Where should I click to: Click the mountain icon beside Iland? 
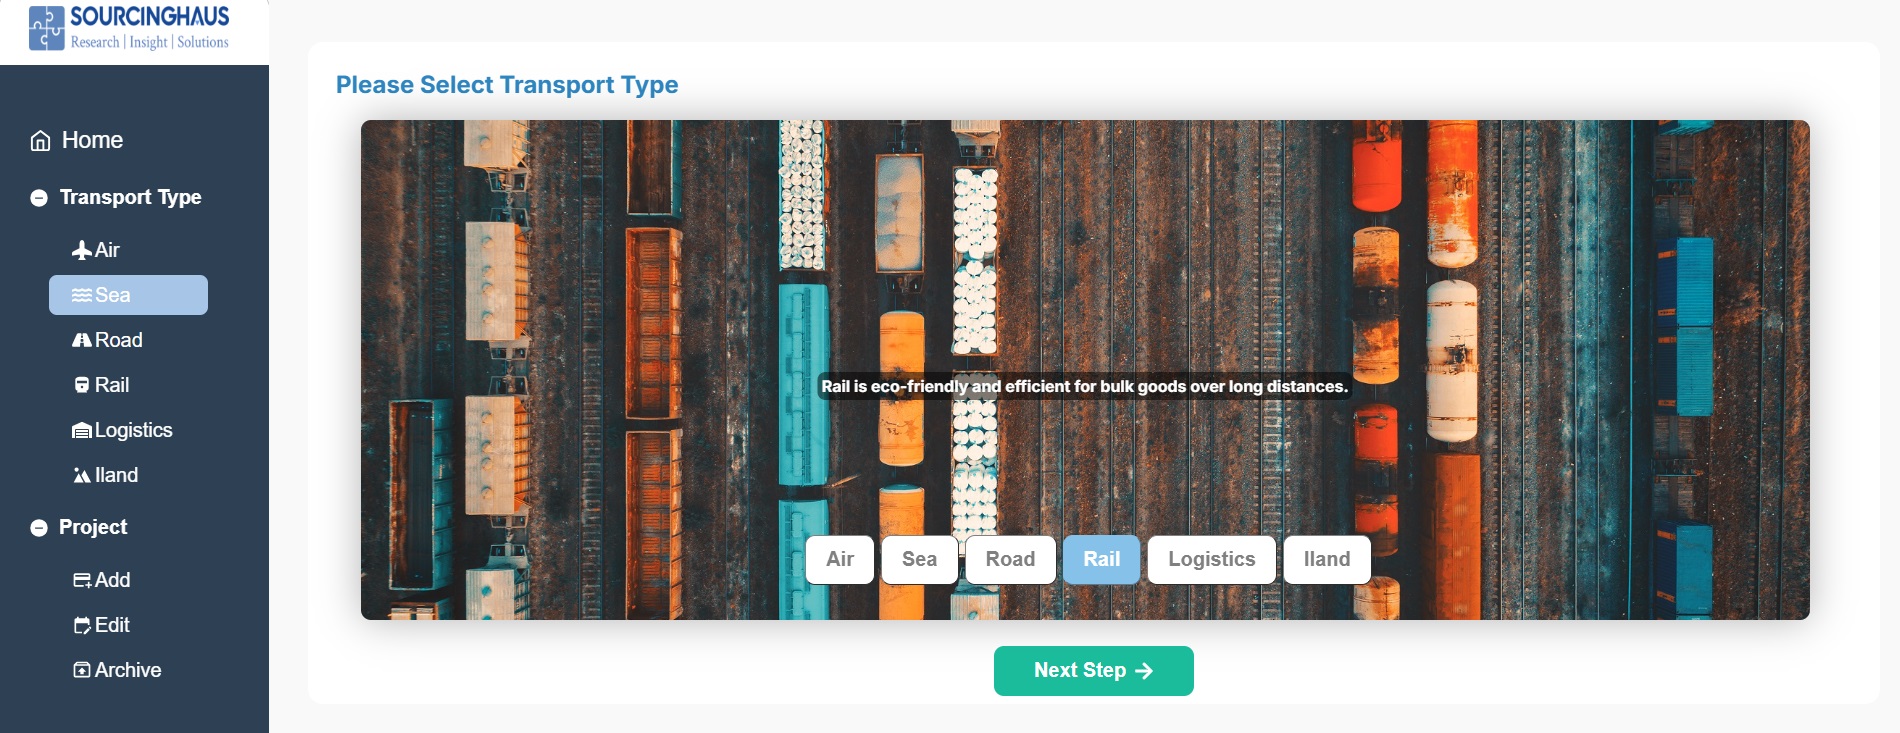pos(82,475)
